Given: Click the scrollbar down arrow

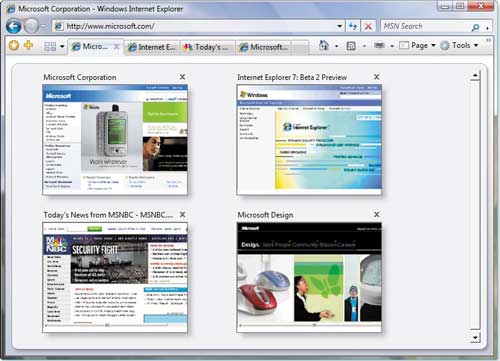Looking at the screenshot, I should pyautogui.click(x=475, y=337).
